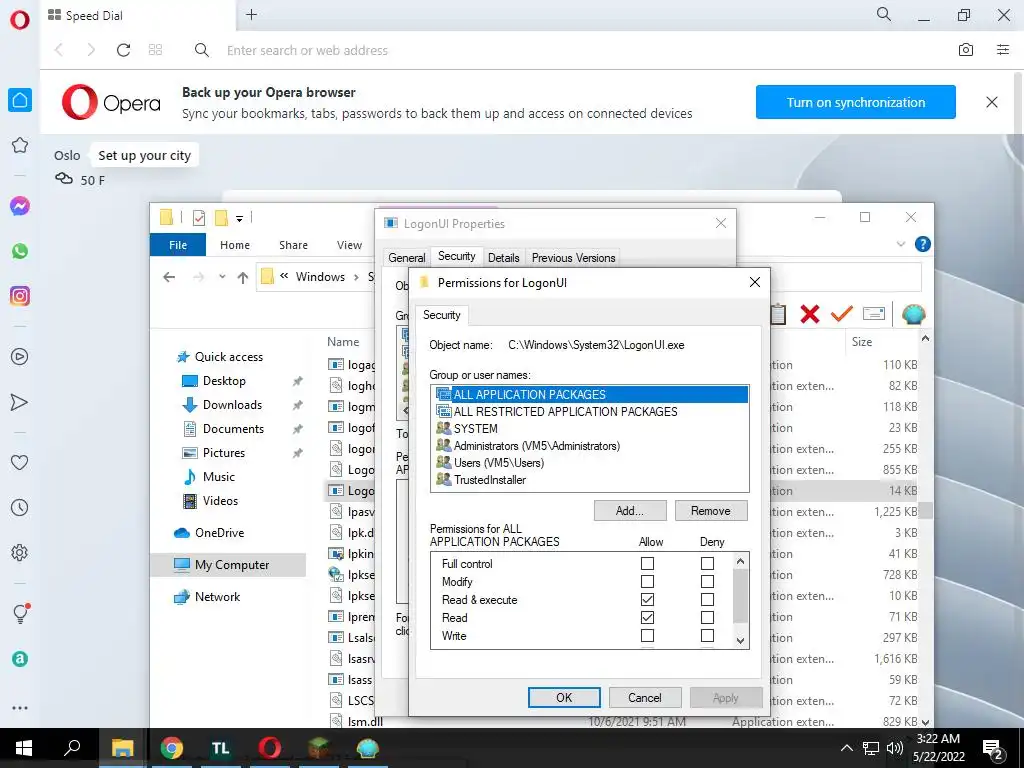Check Allow for Modify

647,581
